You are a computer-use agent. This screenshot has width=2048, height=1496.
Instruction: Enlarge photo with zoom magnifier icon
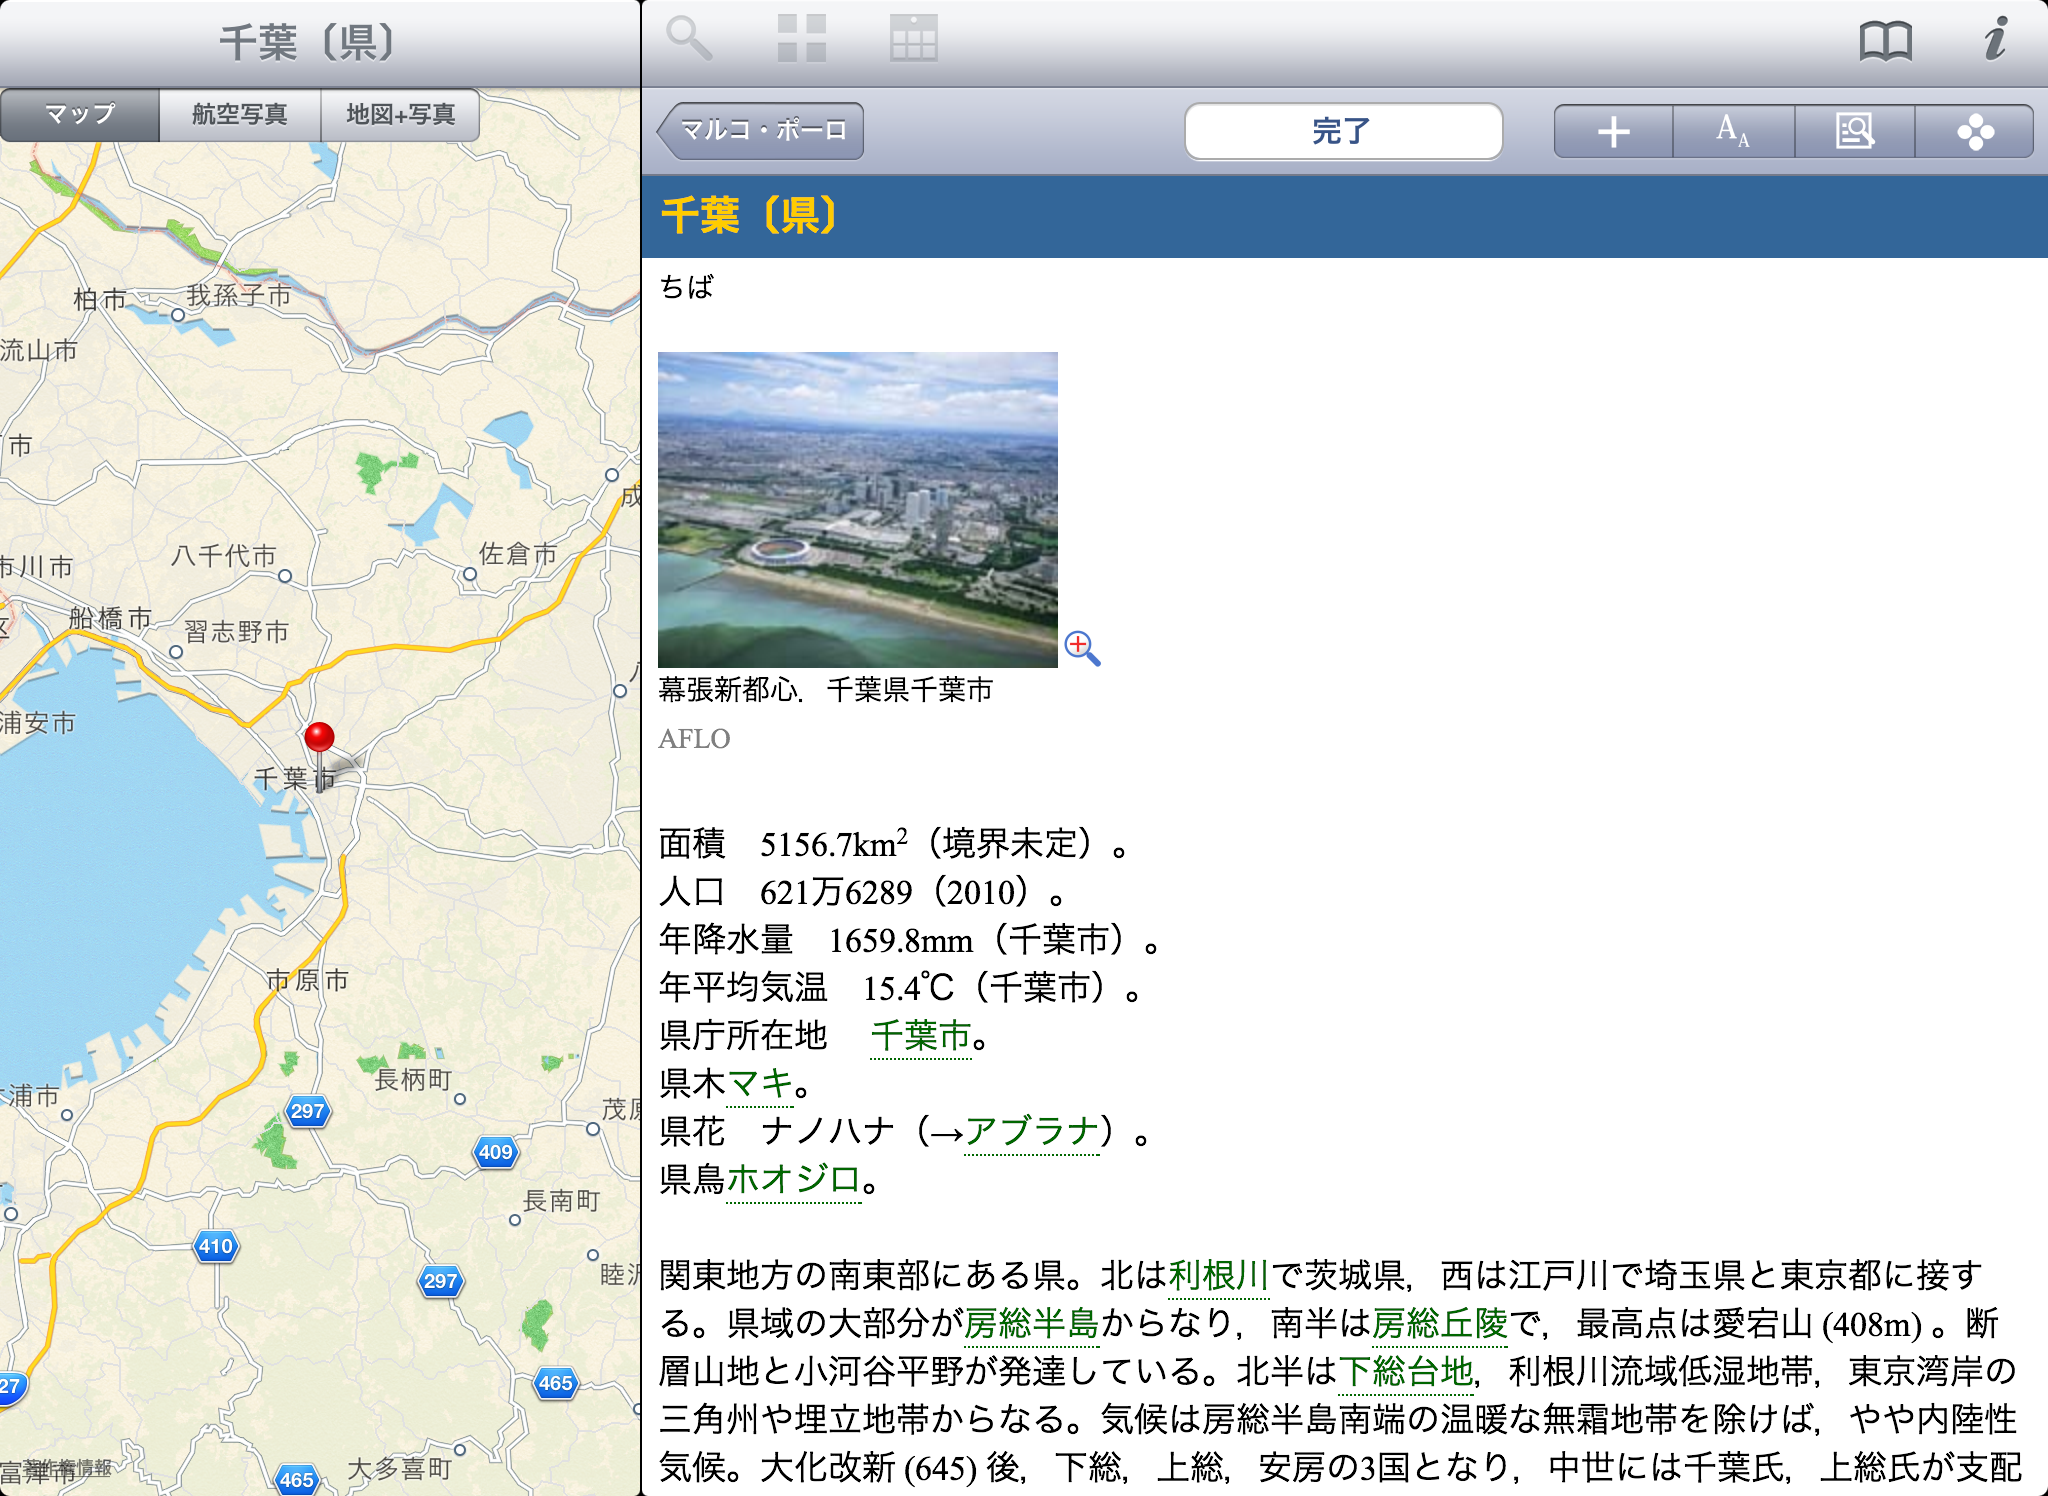tap(1082, 648)
